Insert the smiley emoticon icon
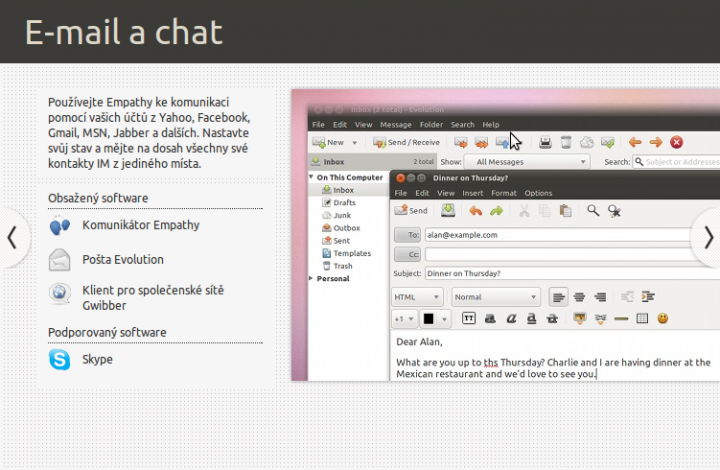The height and width of the screenshot is (470, 720). [663, 318]
